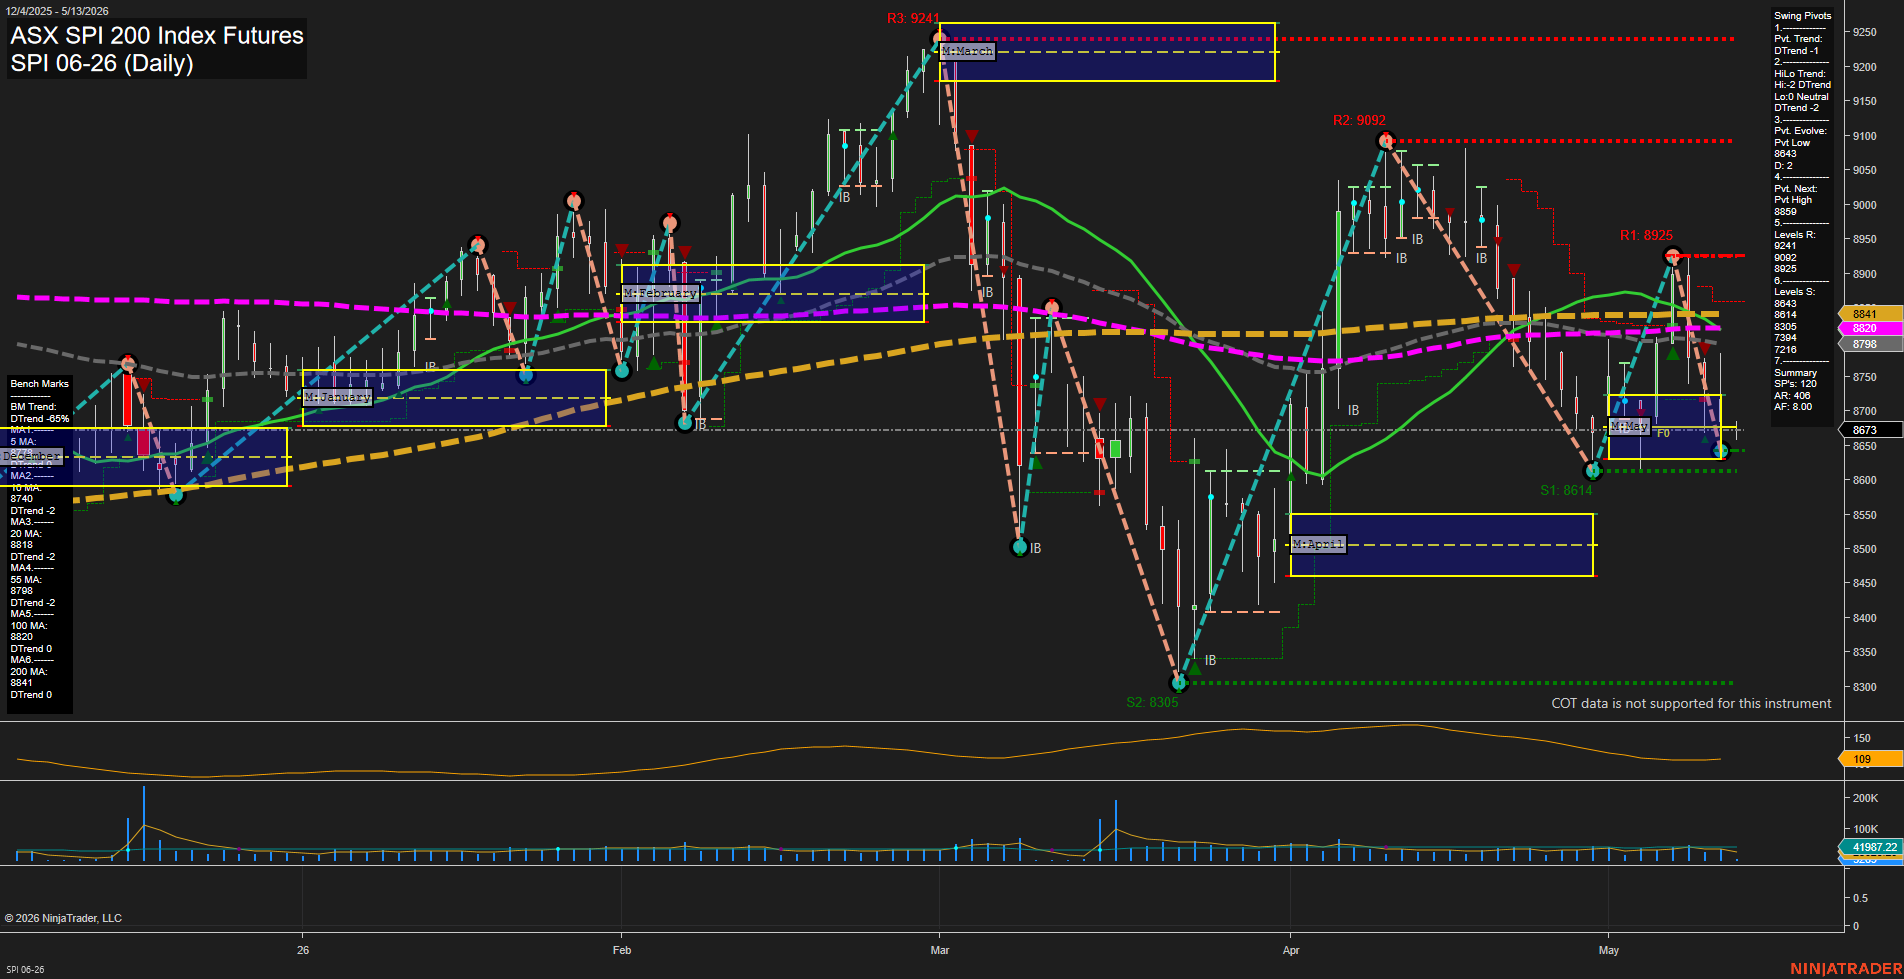
Task: Click the 200K volume axis label
Action: coord(1865,798)
